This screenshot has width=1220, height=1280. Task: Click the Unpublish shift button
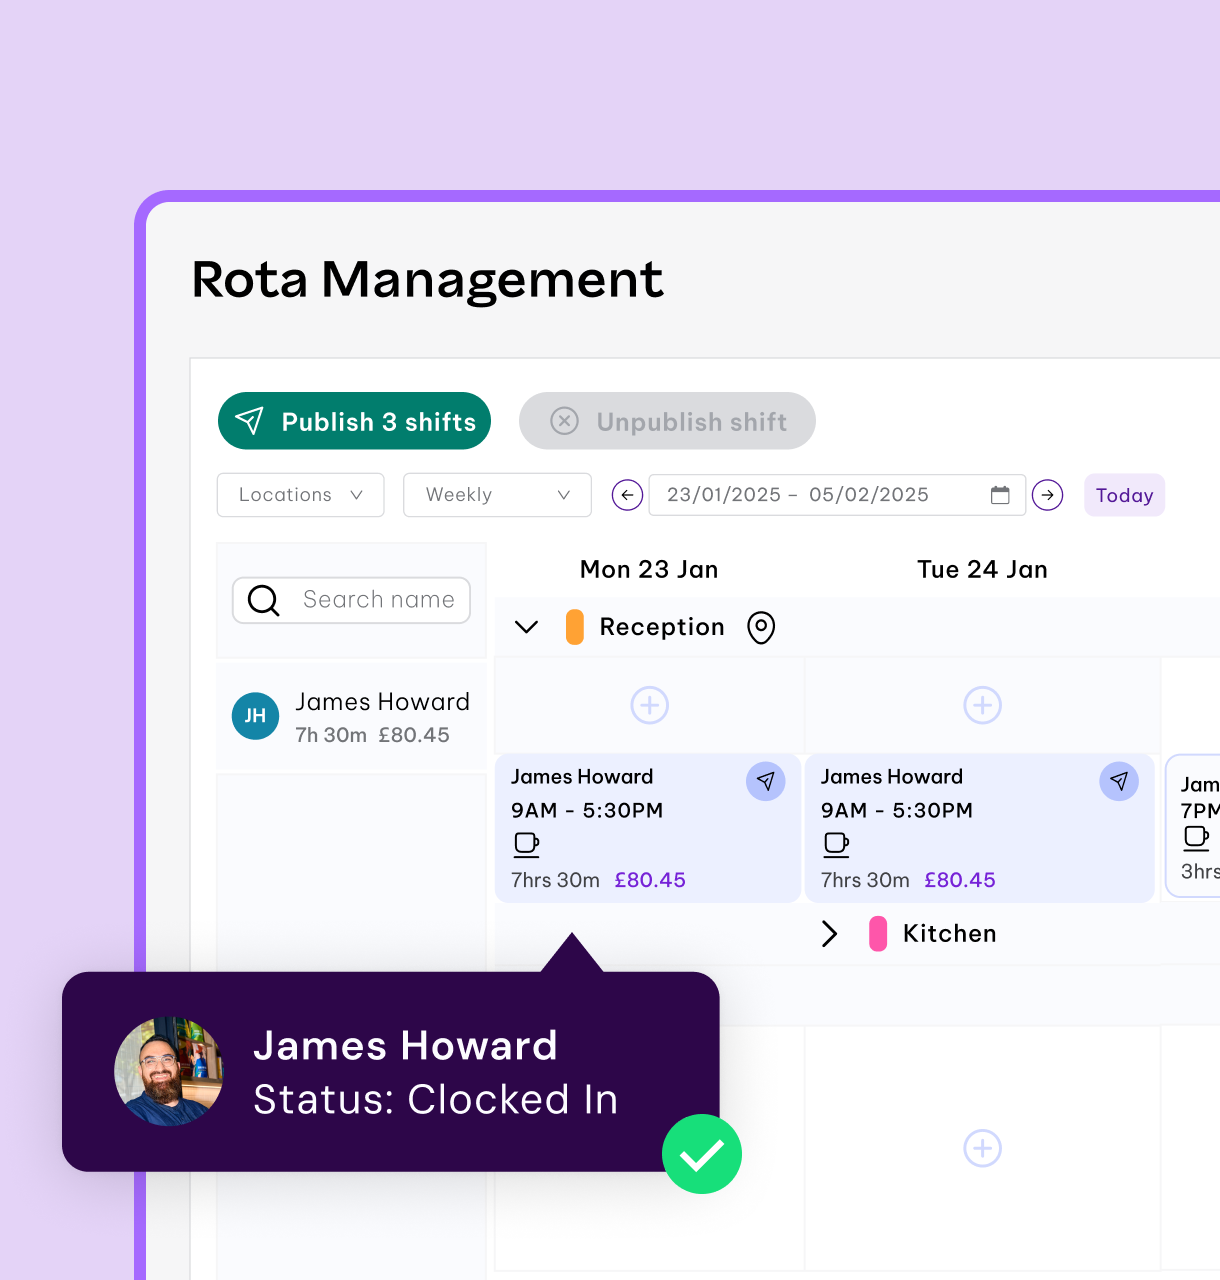(x=667, y=421)
